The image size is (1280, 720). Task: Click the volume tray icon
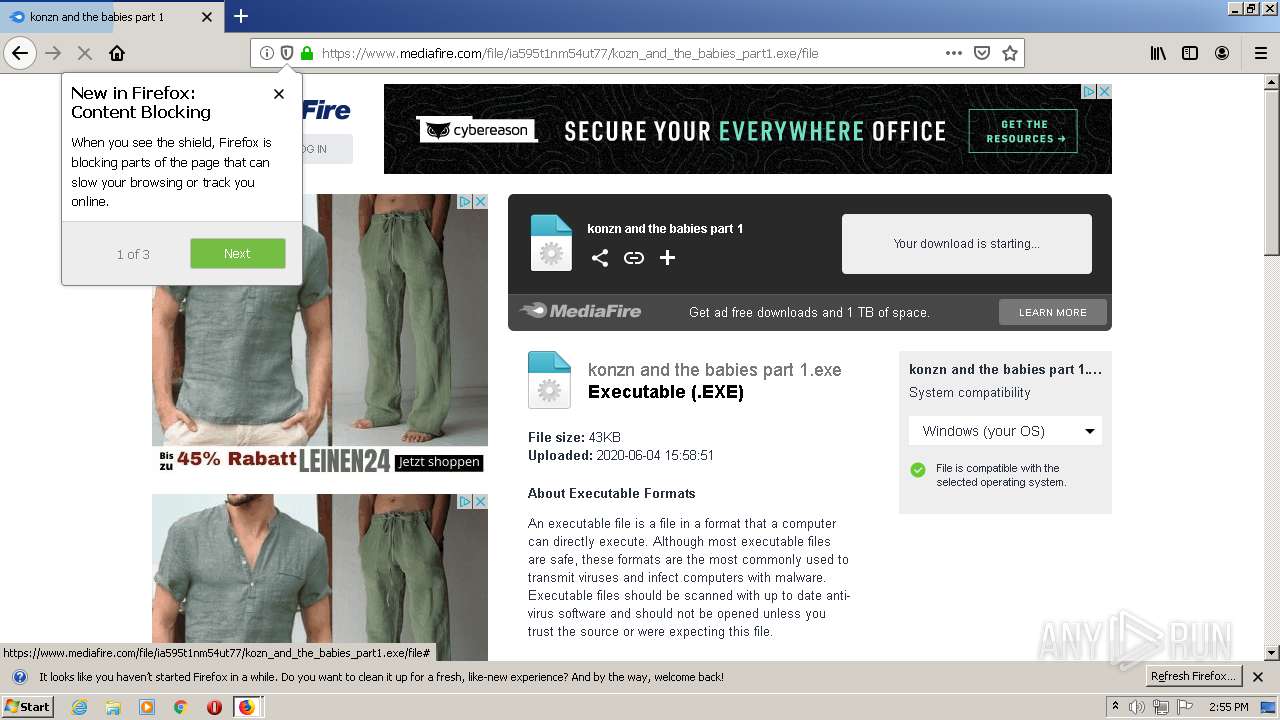(1137, 707)
